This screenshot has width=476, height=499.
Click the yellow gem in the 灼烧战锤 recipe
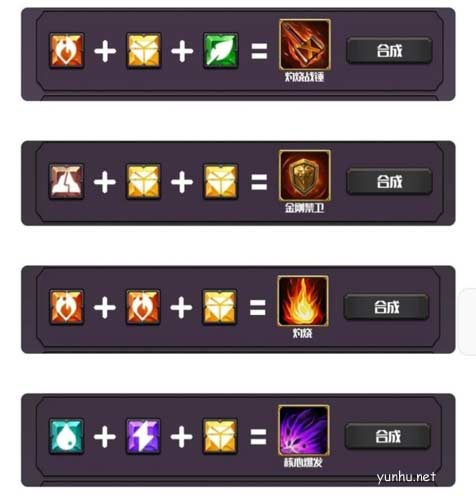144,51
